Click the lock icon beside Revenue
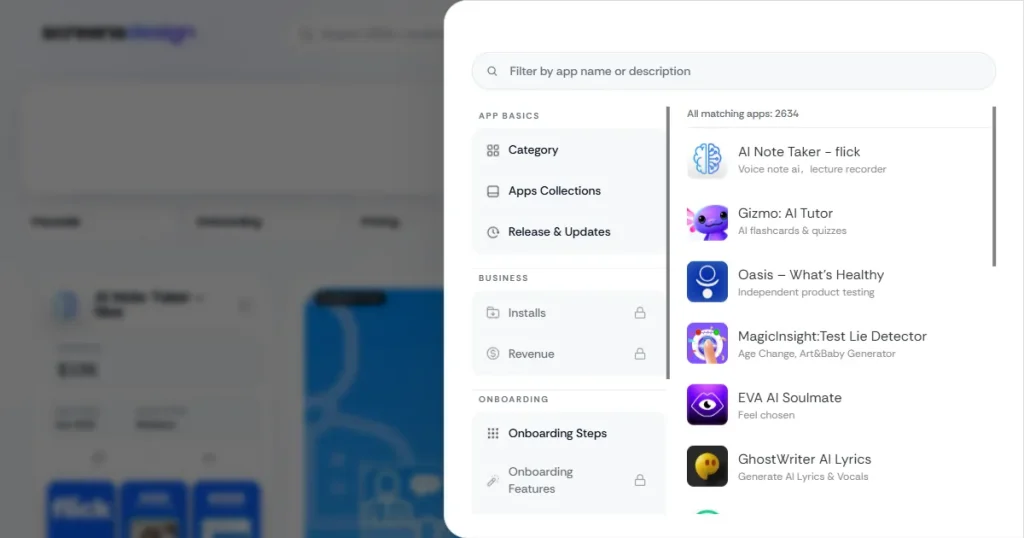The width and height of the screenshot is (1024, 538). click(x=640, y=354)
